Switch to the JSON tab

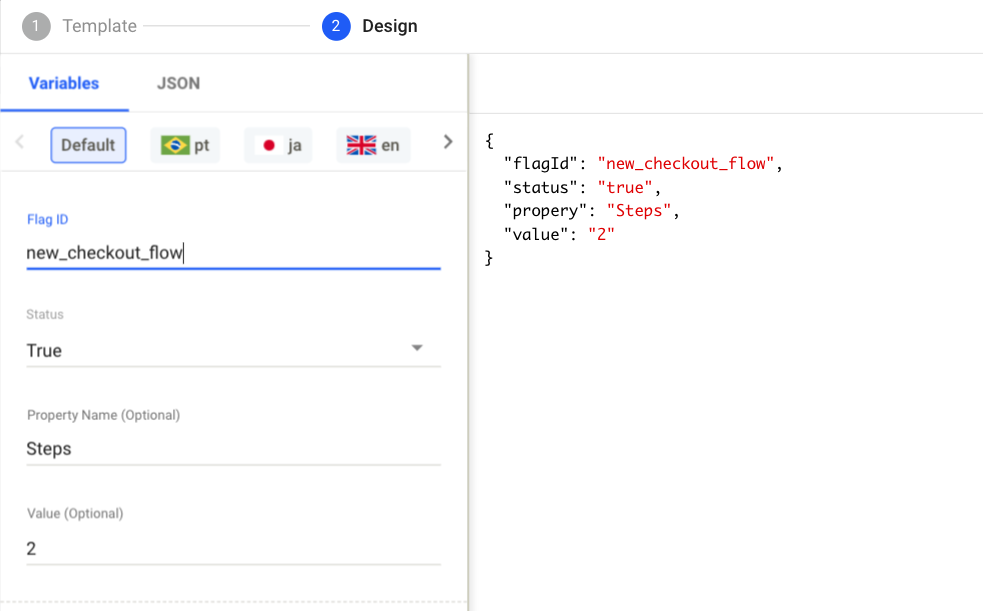pyautogui.click(x=177, y=83)
